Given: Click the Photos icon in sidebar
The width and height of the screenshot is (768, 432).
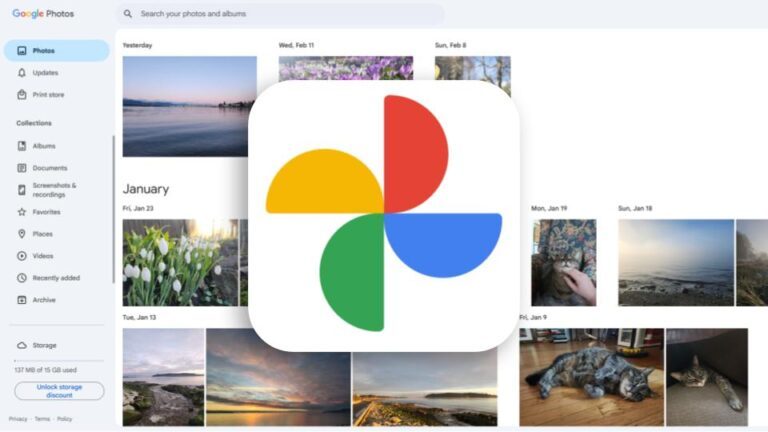Looking at the screenshot, I should coord(22,50).
